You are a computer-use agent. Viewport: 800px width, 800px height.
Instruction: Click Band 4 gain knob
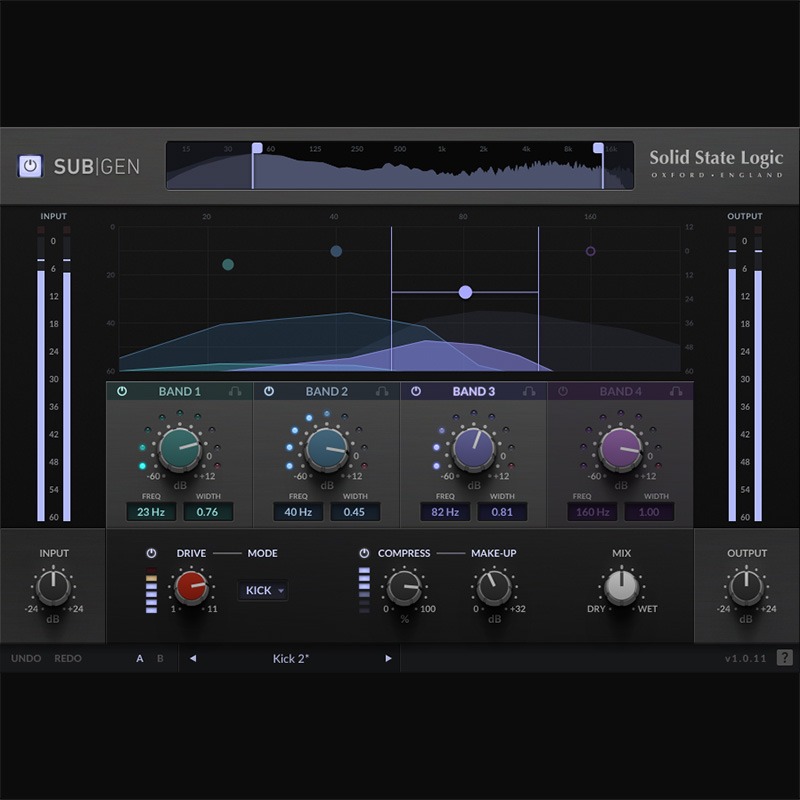coord(620,449)
